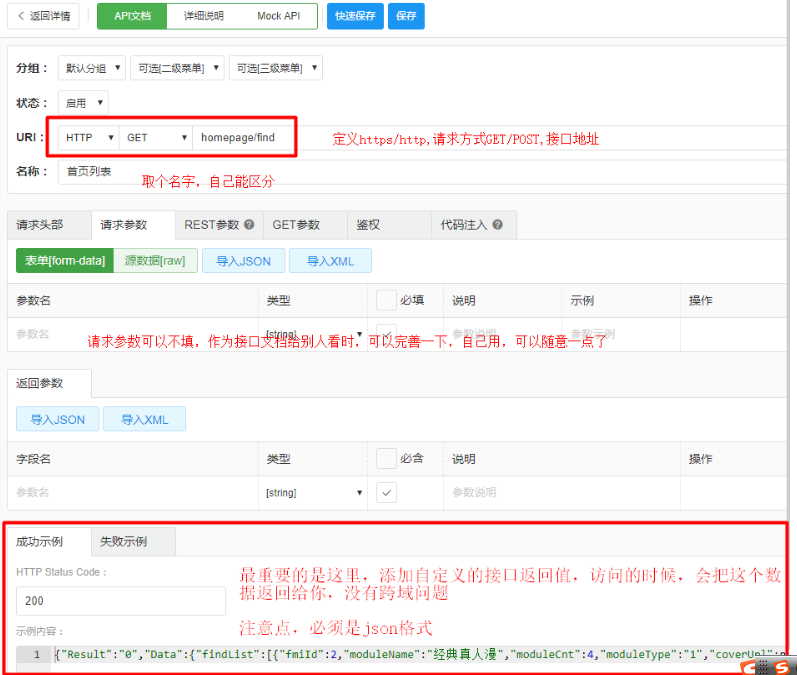
Task: Select the 请求头部 tab
Action: 49,225
